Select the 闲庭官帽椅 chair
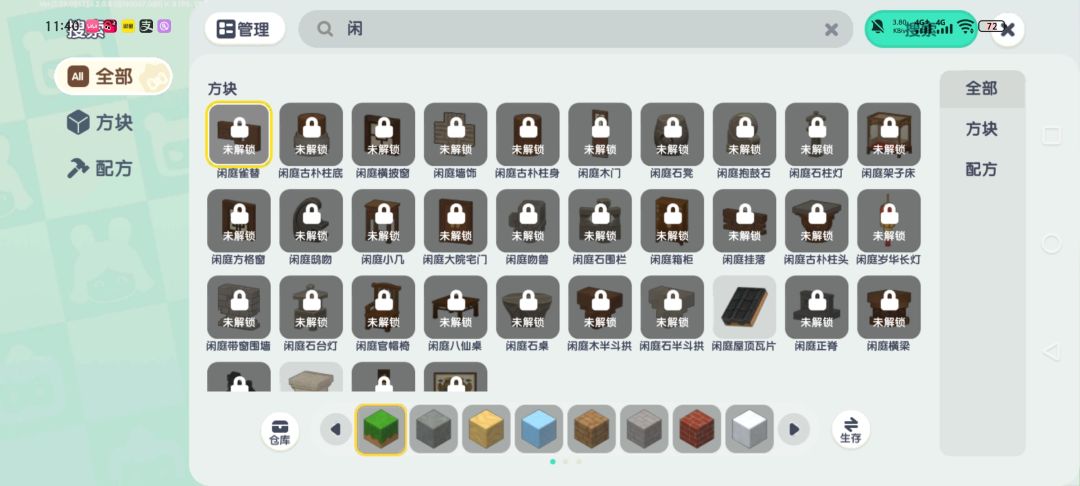Screen dimensions: 1080x486 383,308
